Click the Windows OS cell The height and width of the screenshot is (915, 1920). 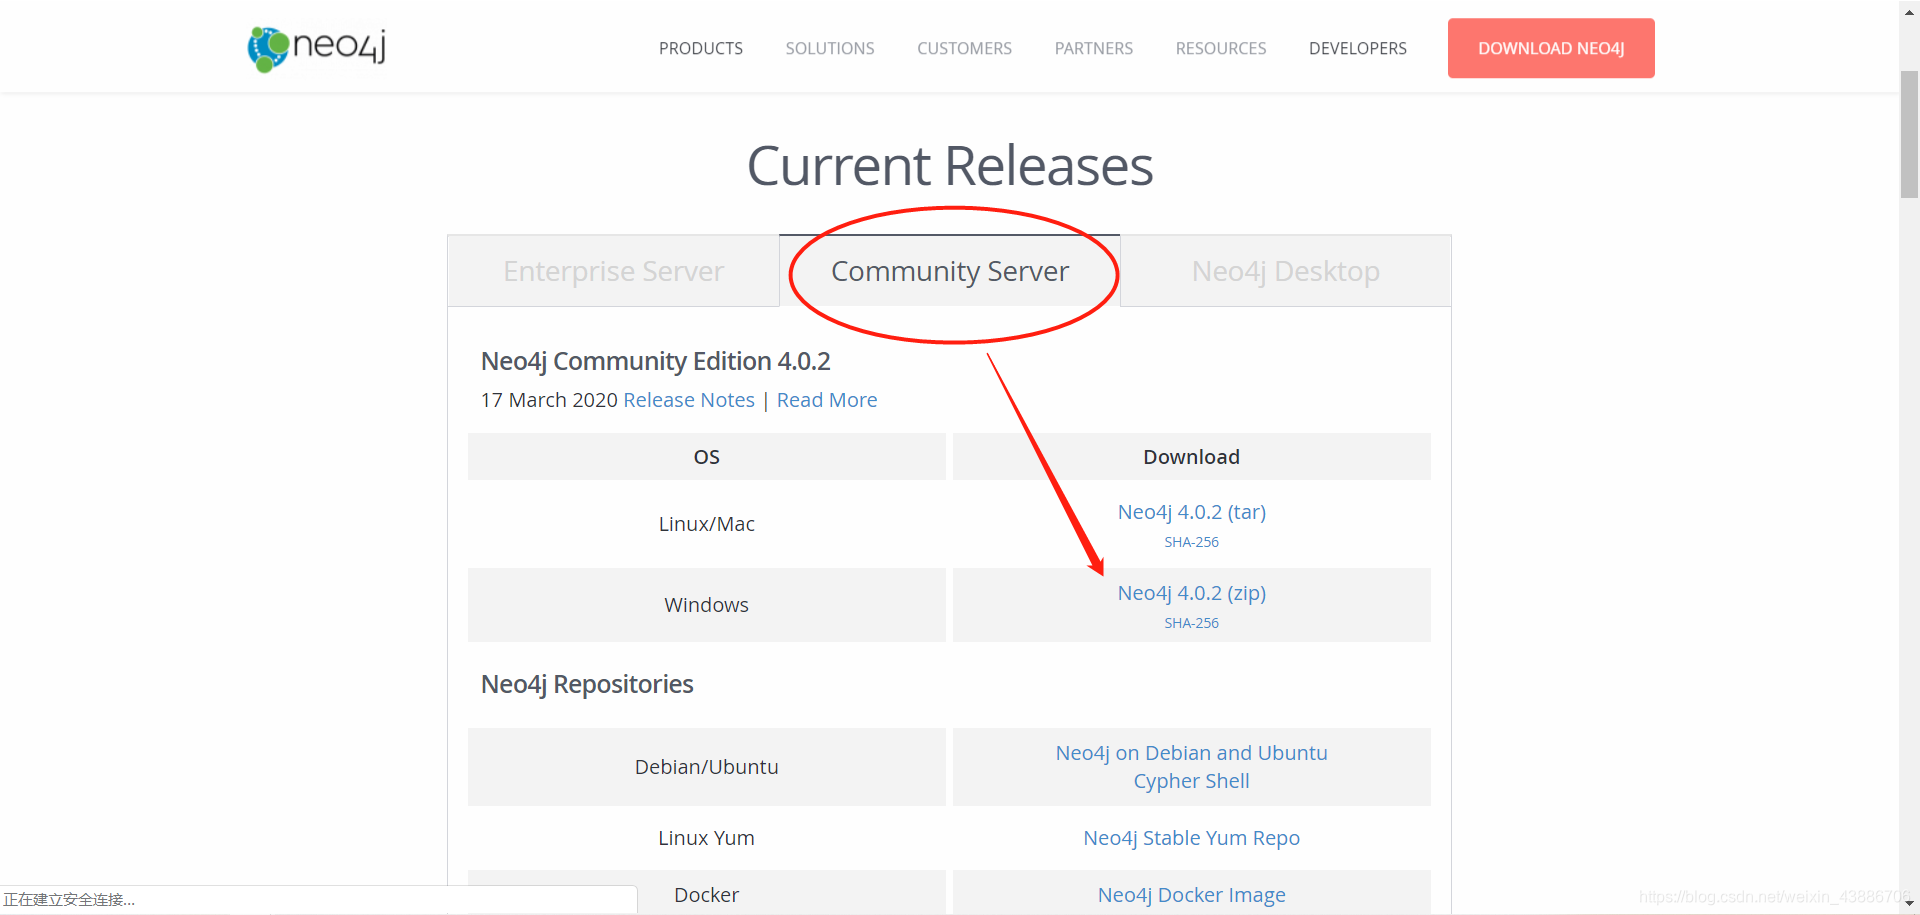point(706,605)
